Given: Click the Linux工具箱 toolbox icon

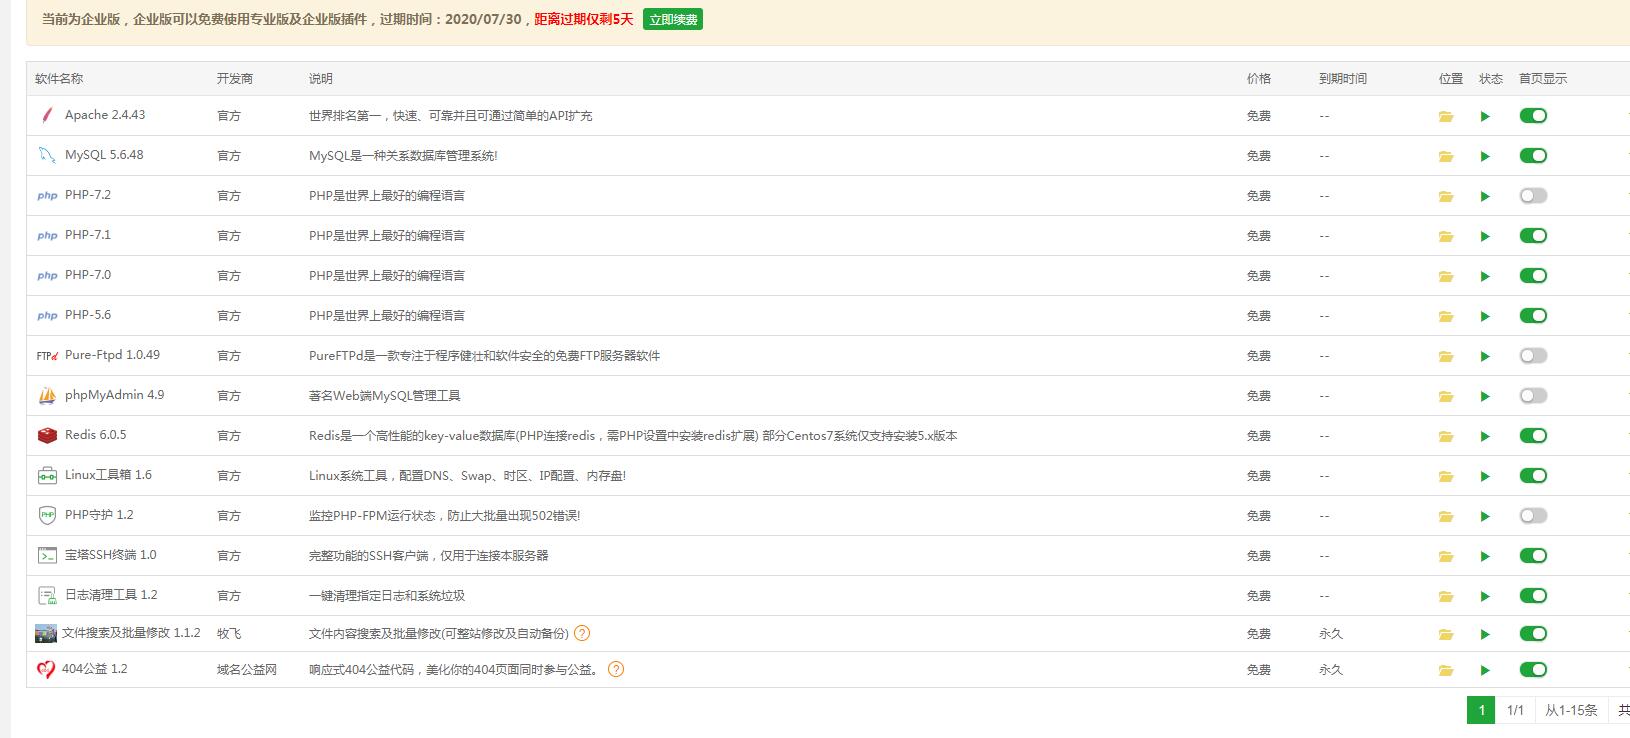Looking at the screenshot, I should [47, 475].
